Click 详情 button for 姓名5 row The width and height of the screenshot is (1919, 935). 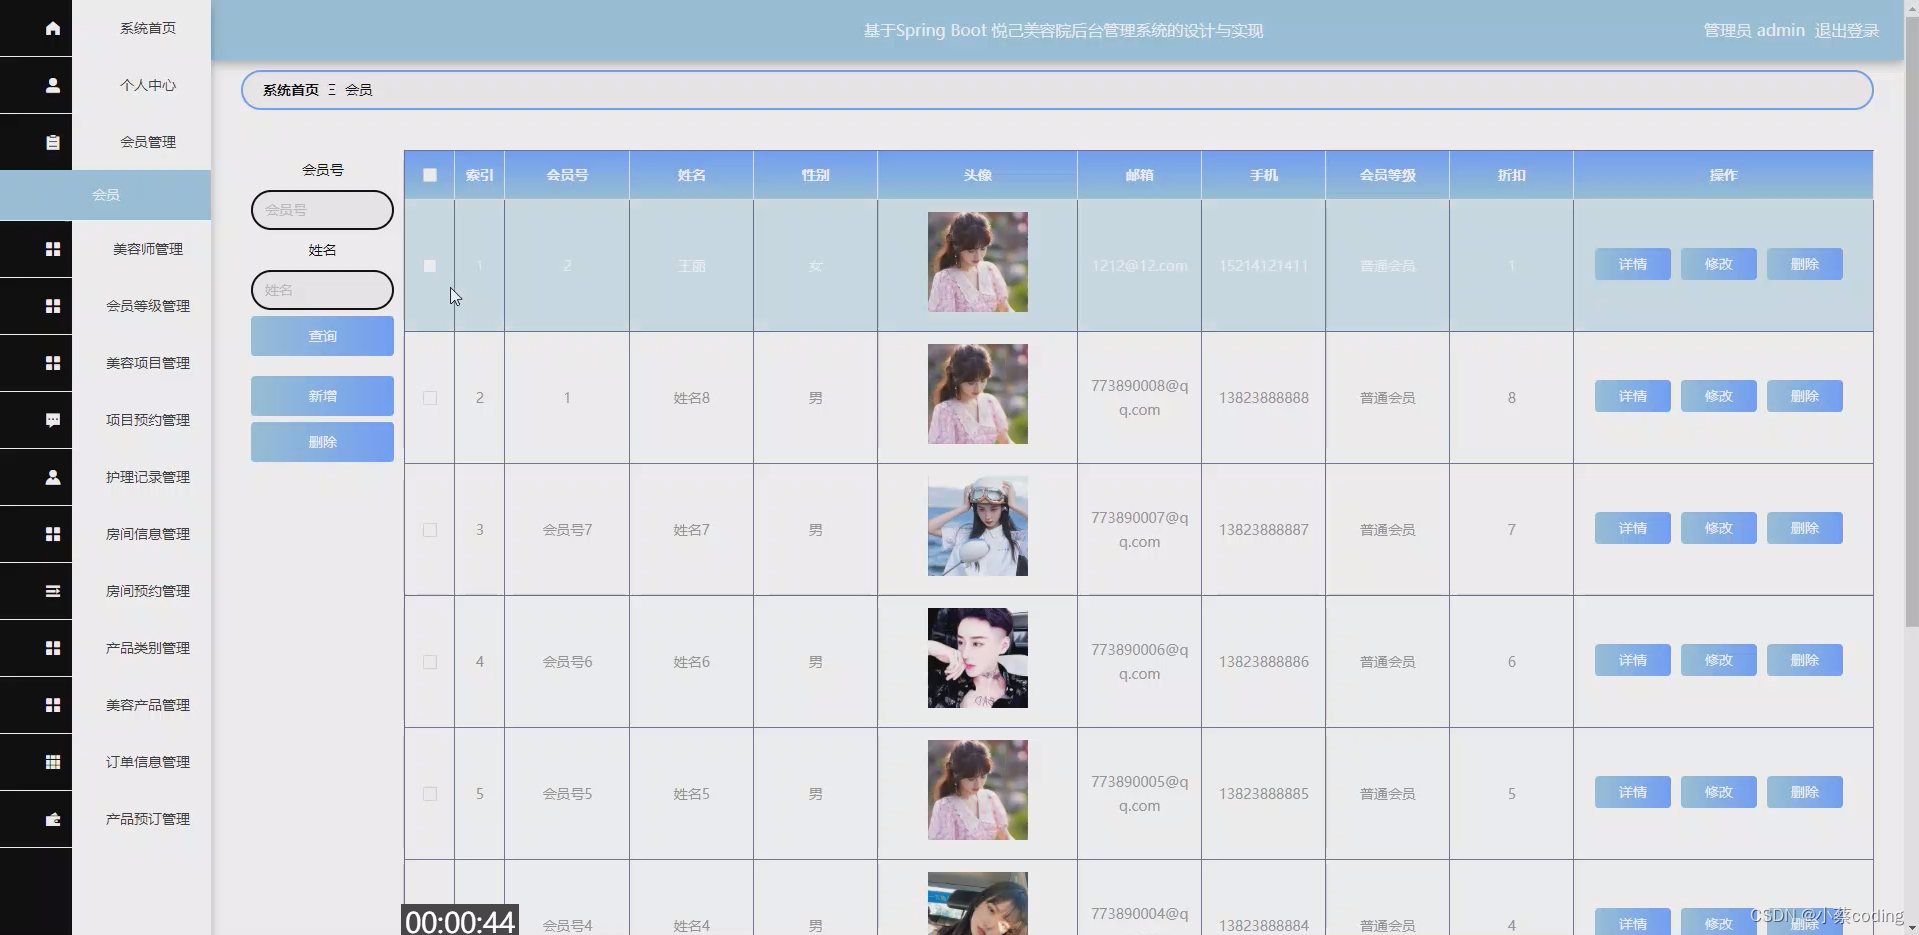1633,792
